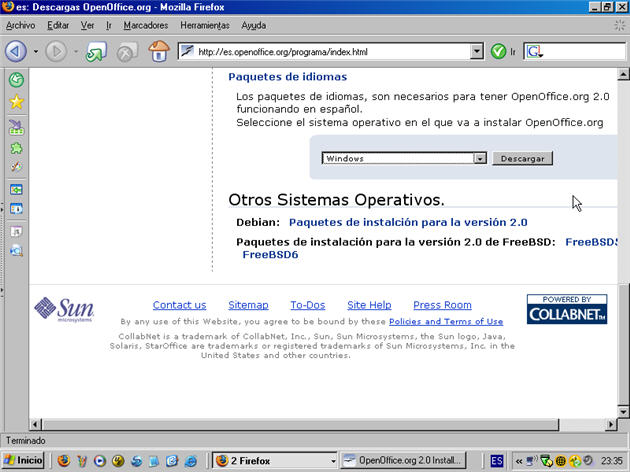Image resolution: width=630 pixels, height=472 pixels.
Task: Open the FreeBSD6 link
Action: pyautogui.click(x=270, y=255)
